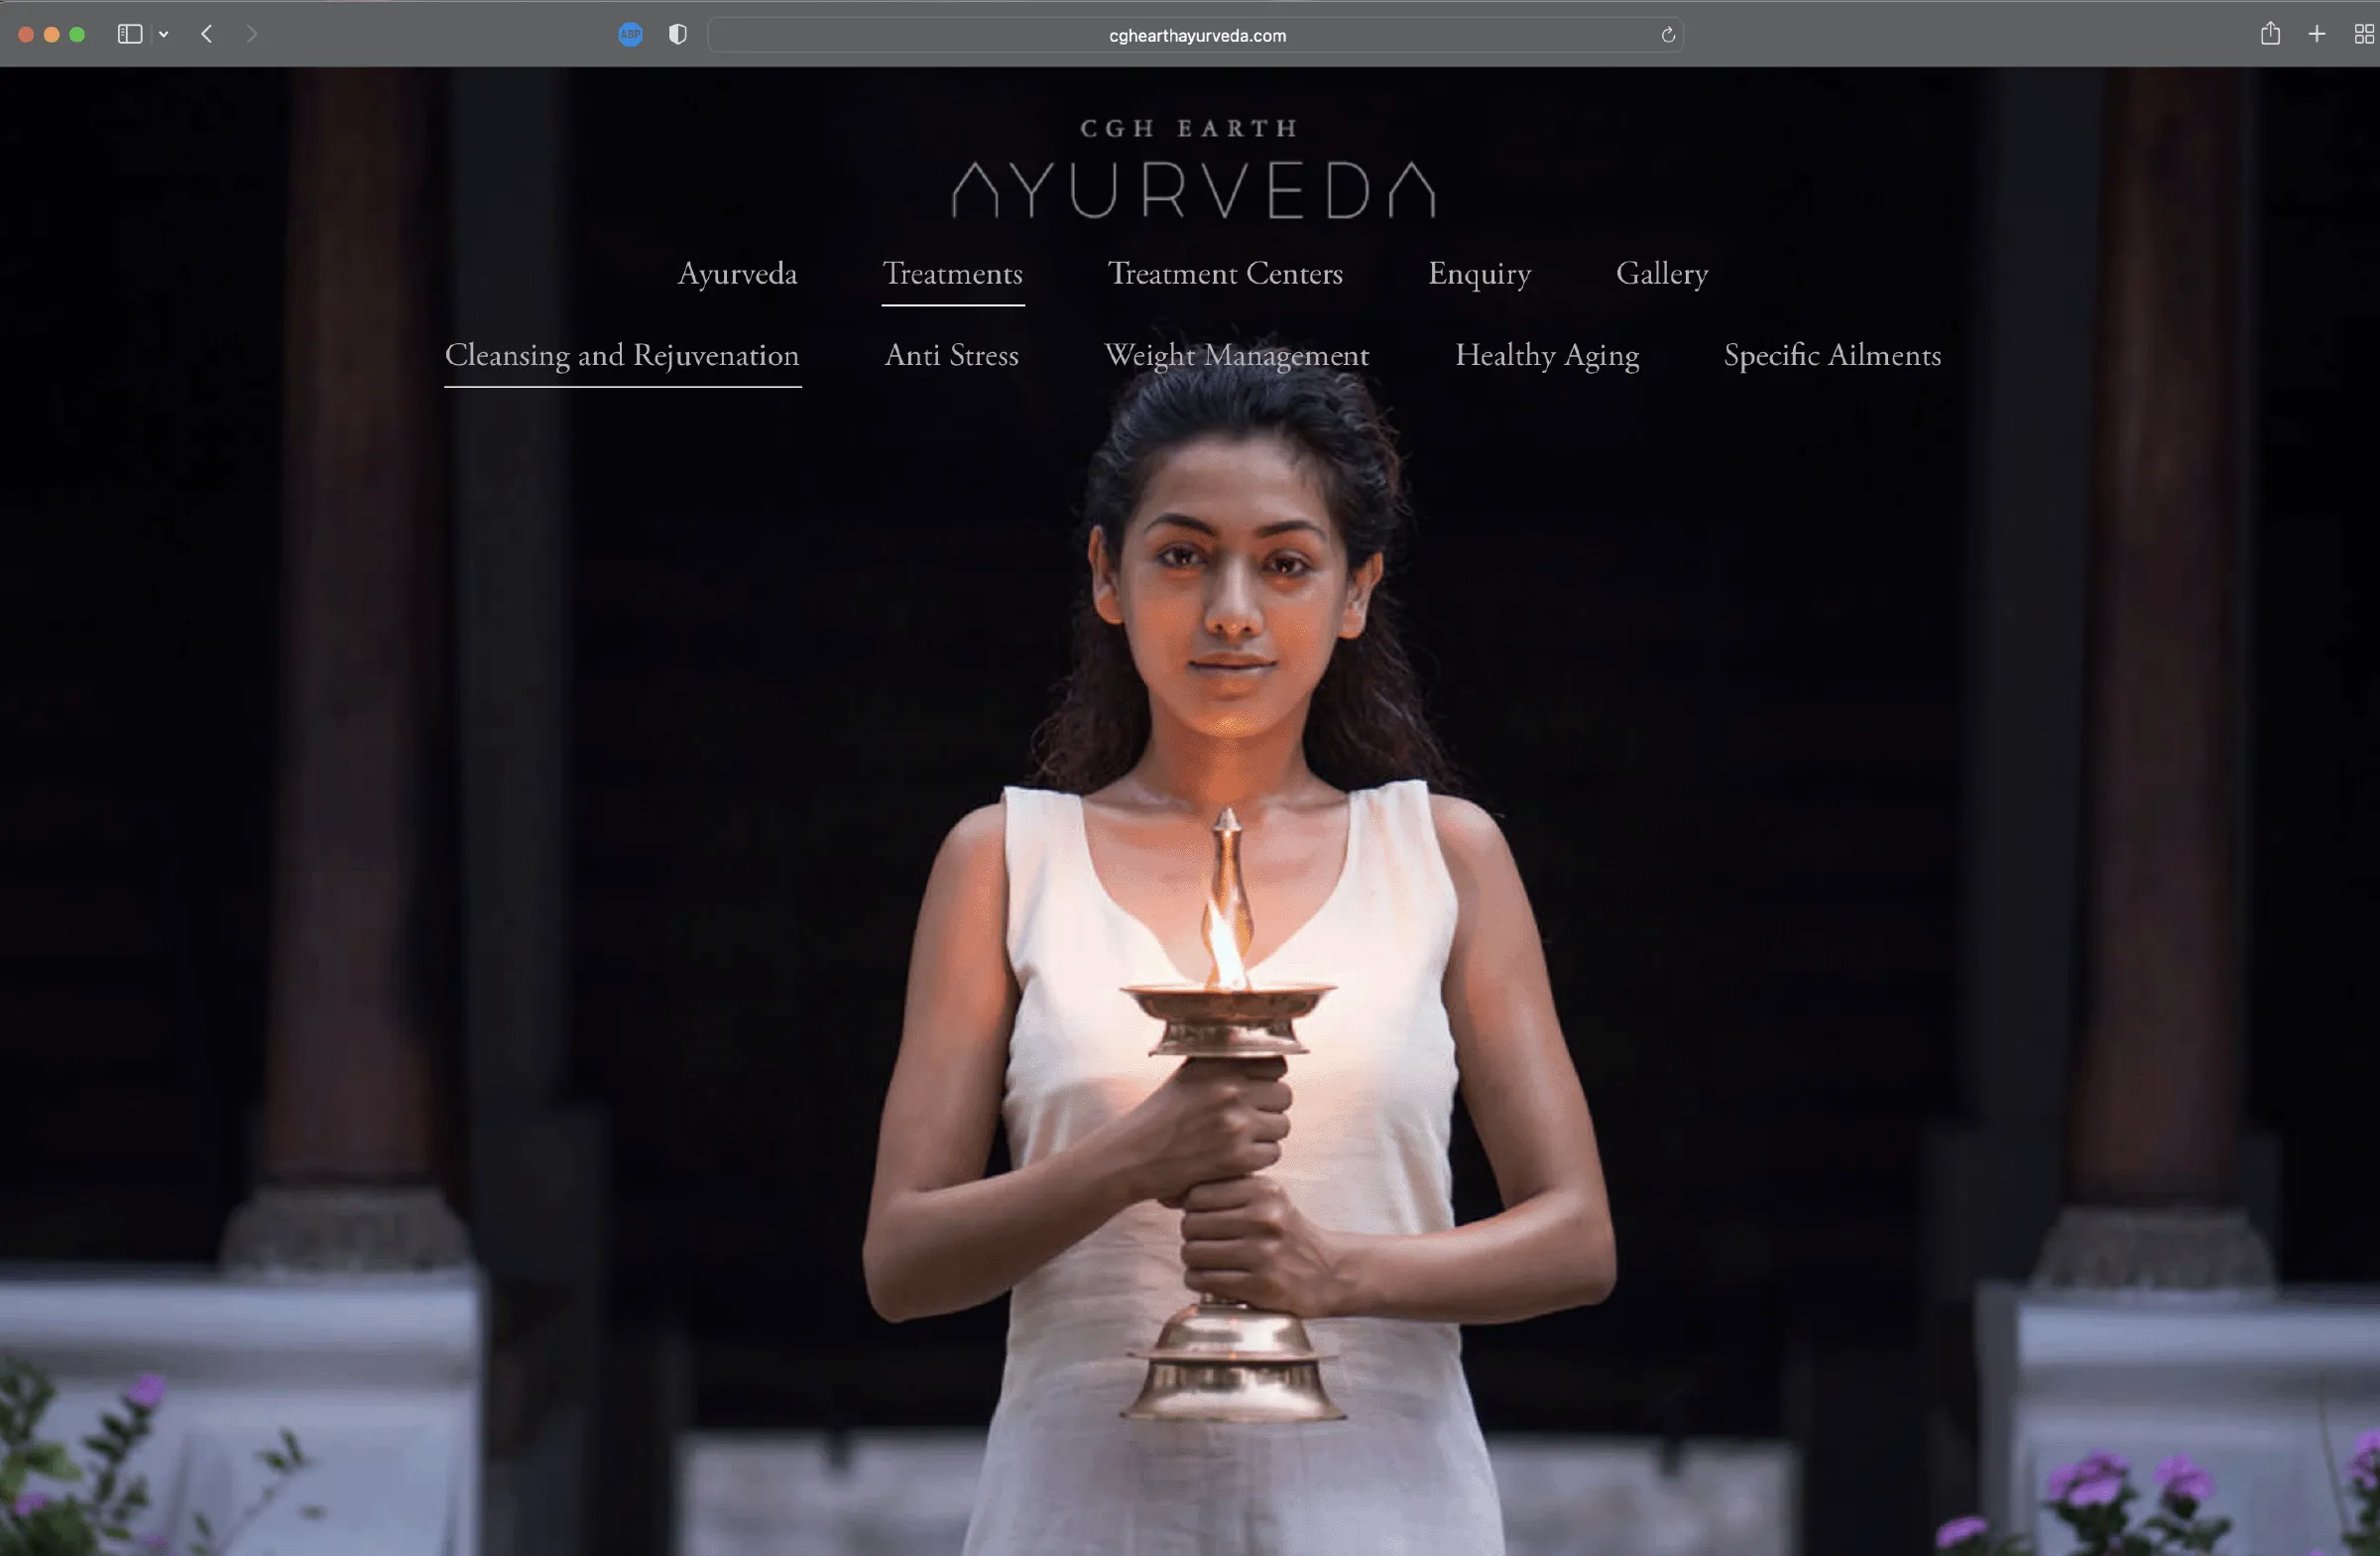Go back with the back arrow
The height and width of the screenshot is (1556, 2380).
pyautogui.click(x=207, y=34)
